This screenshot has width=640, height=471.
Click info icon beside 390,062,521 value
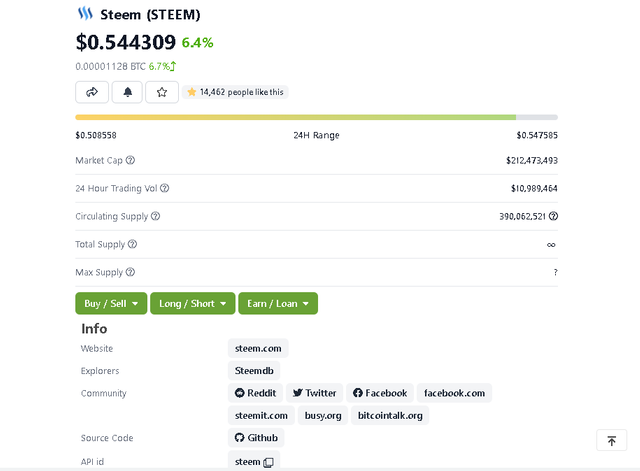553,216
